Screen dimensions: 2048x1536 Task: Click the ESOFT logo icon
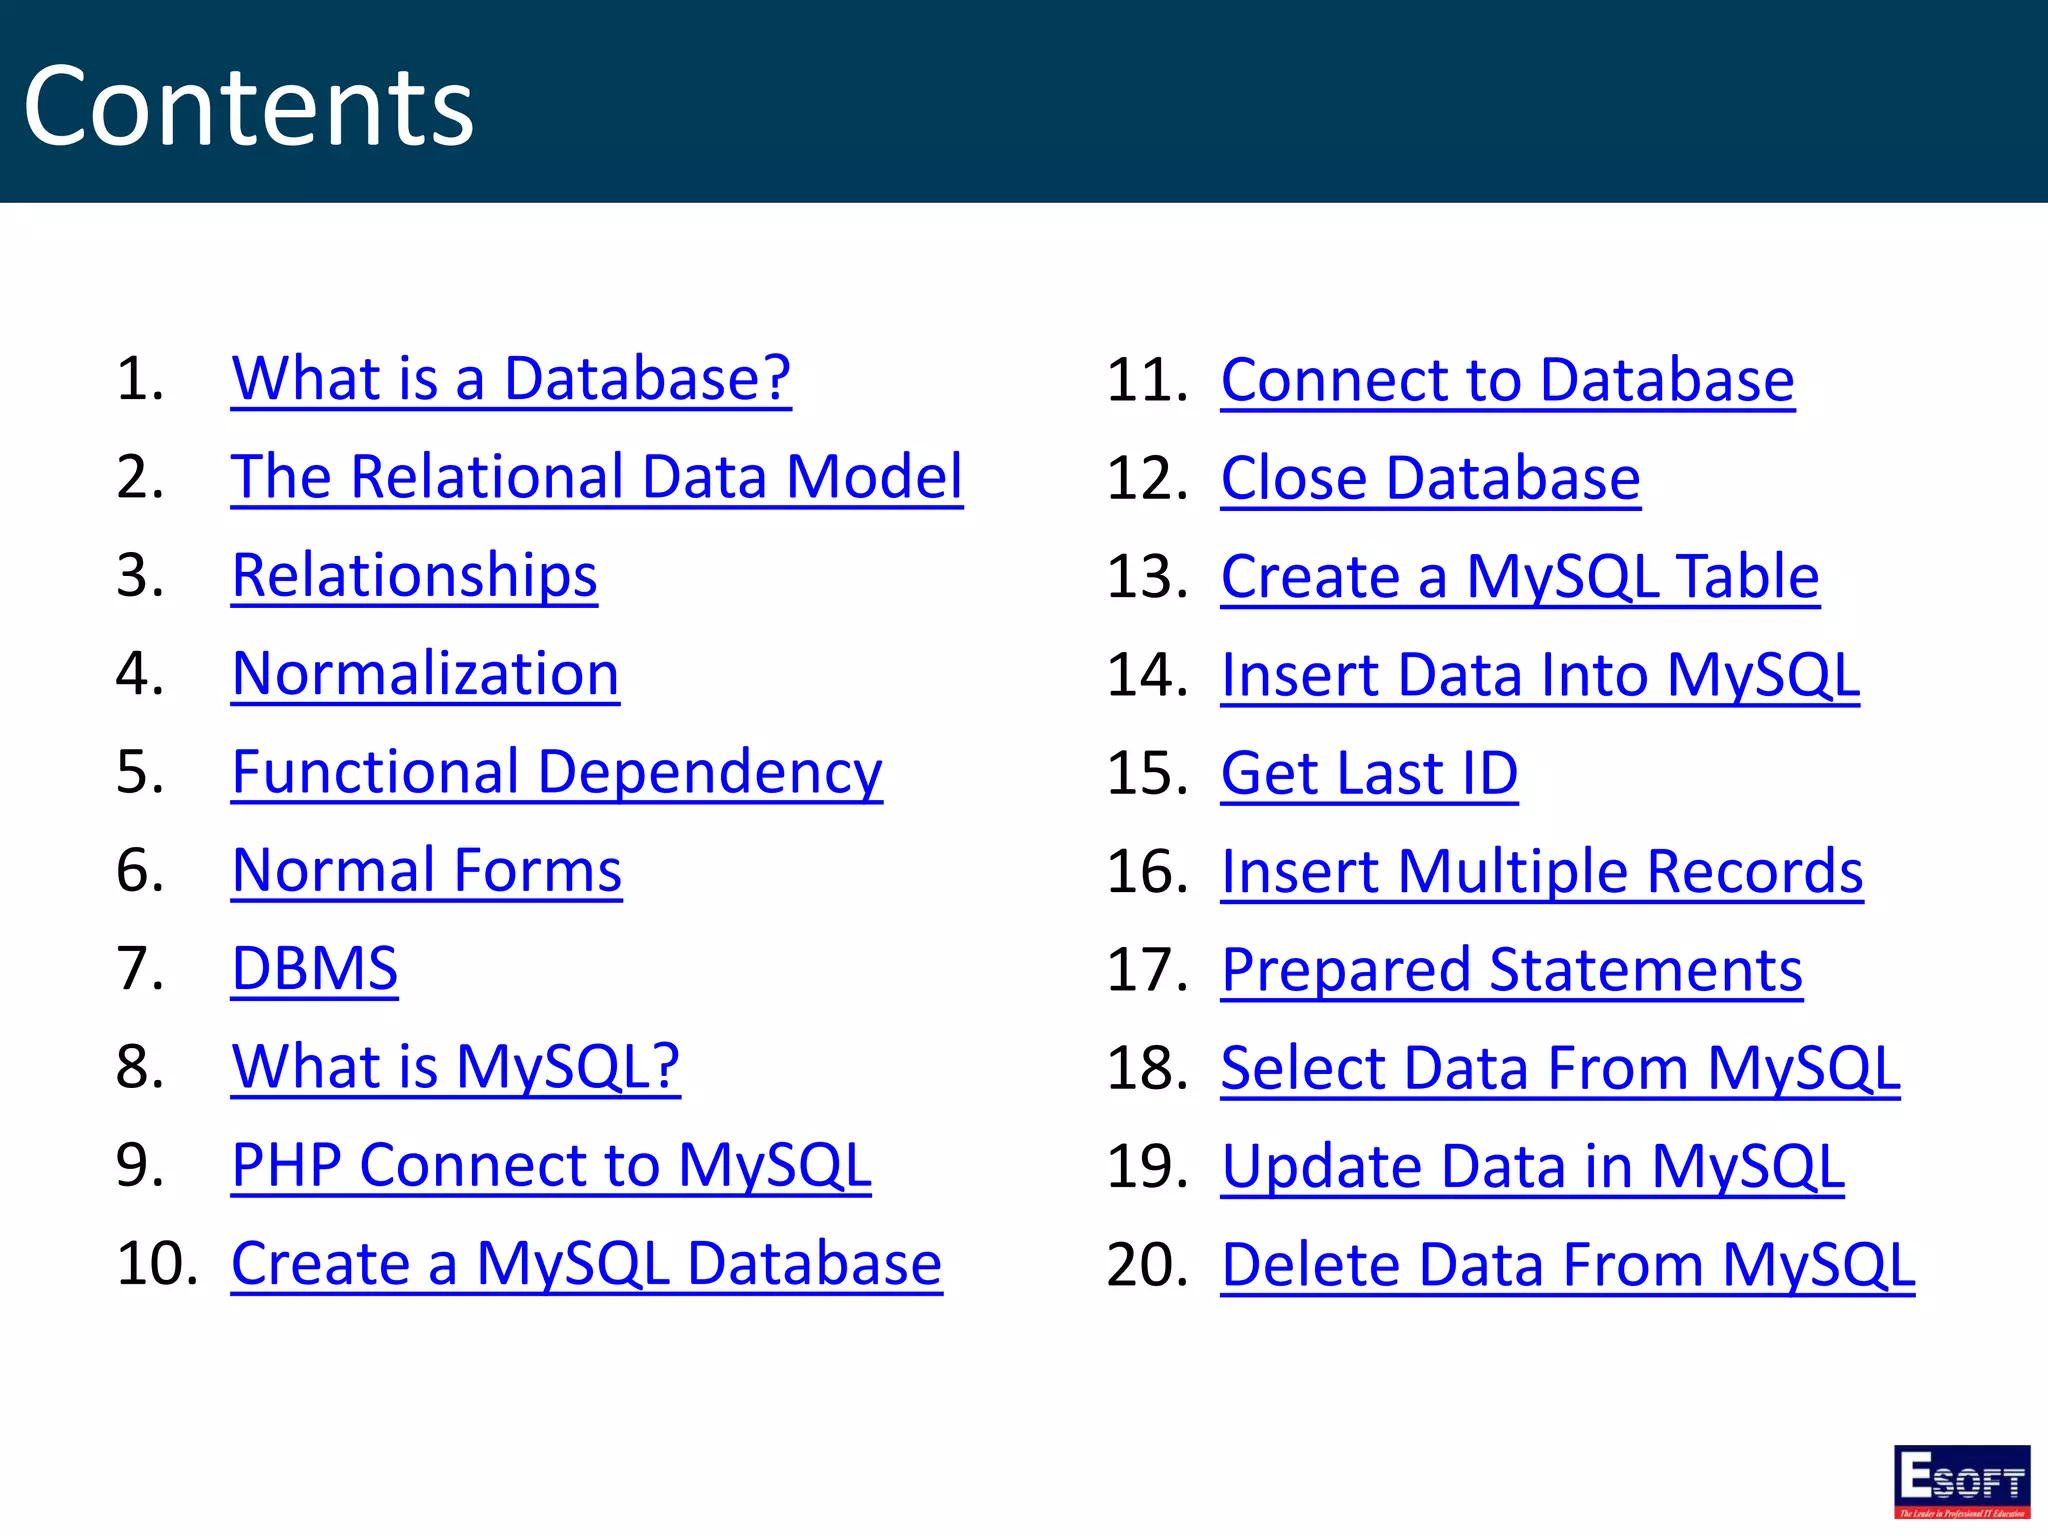pos(1961,1480)
